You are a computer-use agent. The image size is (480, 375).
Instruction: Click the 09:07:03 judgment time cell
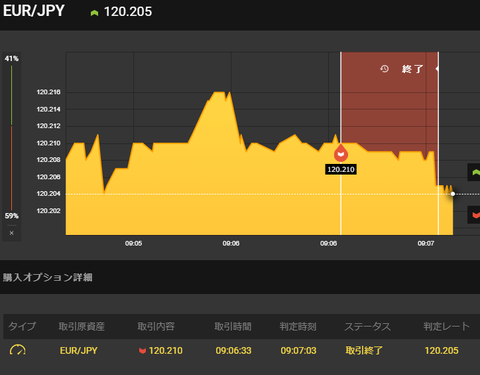(x=298, y=351)
